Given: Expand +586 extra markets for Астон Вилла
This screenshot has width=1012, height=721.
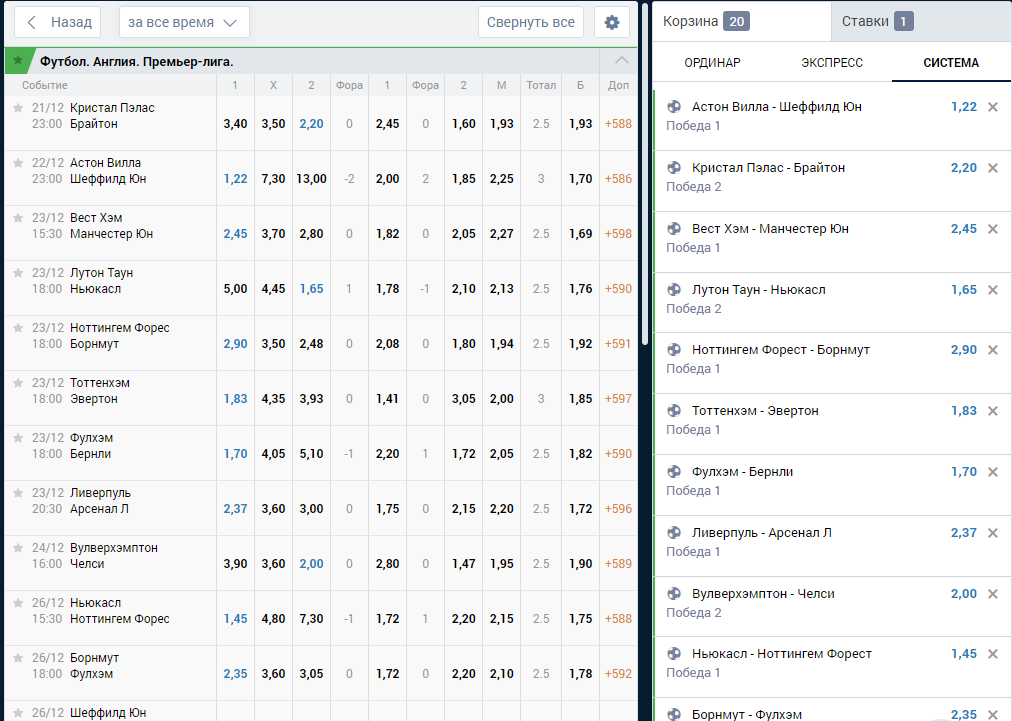Looking at the screenshot, I should [618, 179].
